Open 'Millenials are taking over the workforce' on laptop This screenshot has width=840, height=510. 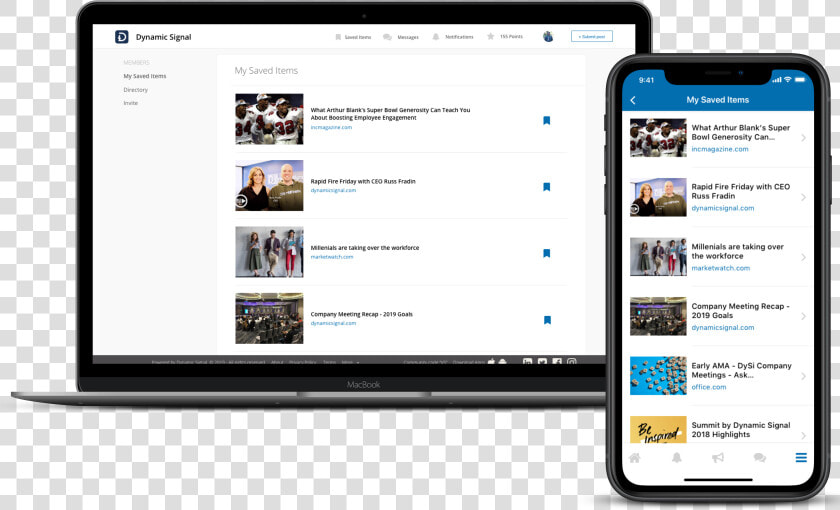click(365, 248)
